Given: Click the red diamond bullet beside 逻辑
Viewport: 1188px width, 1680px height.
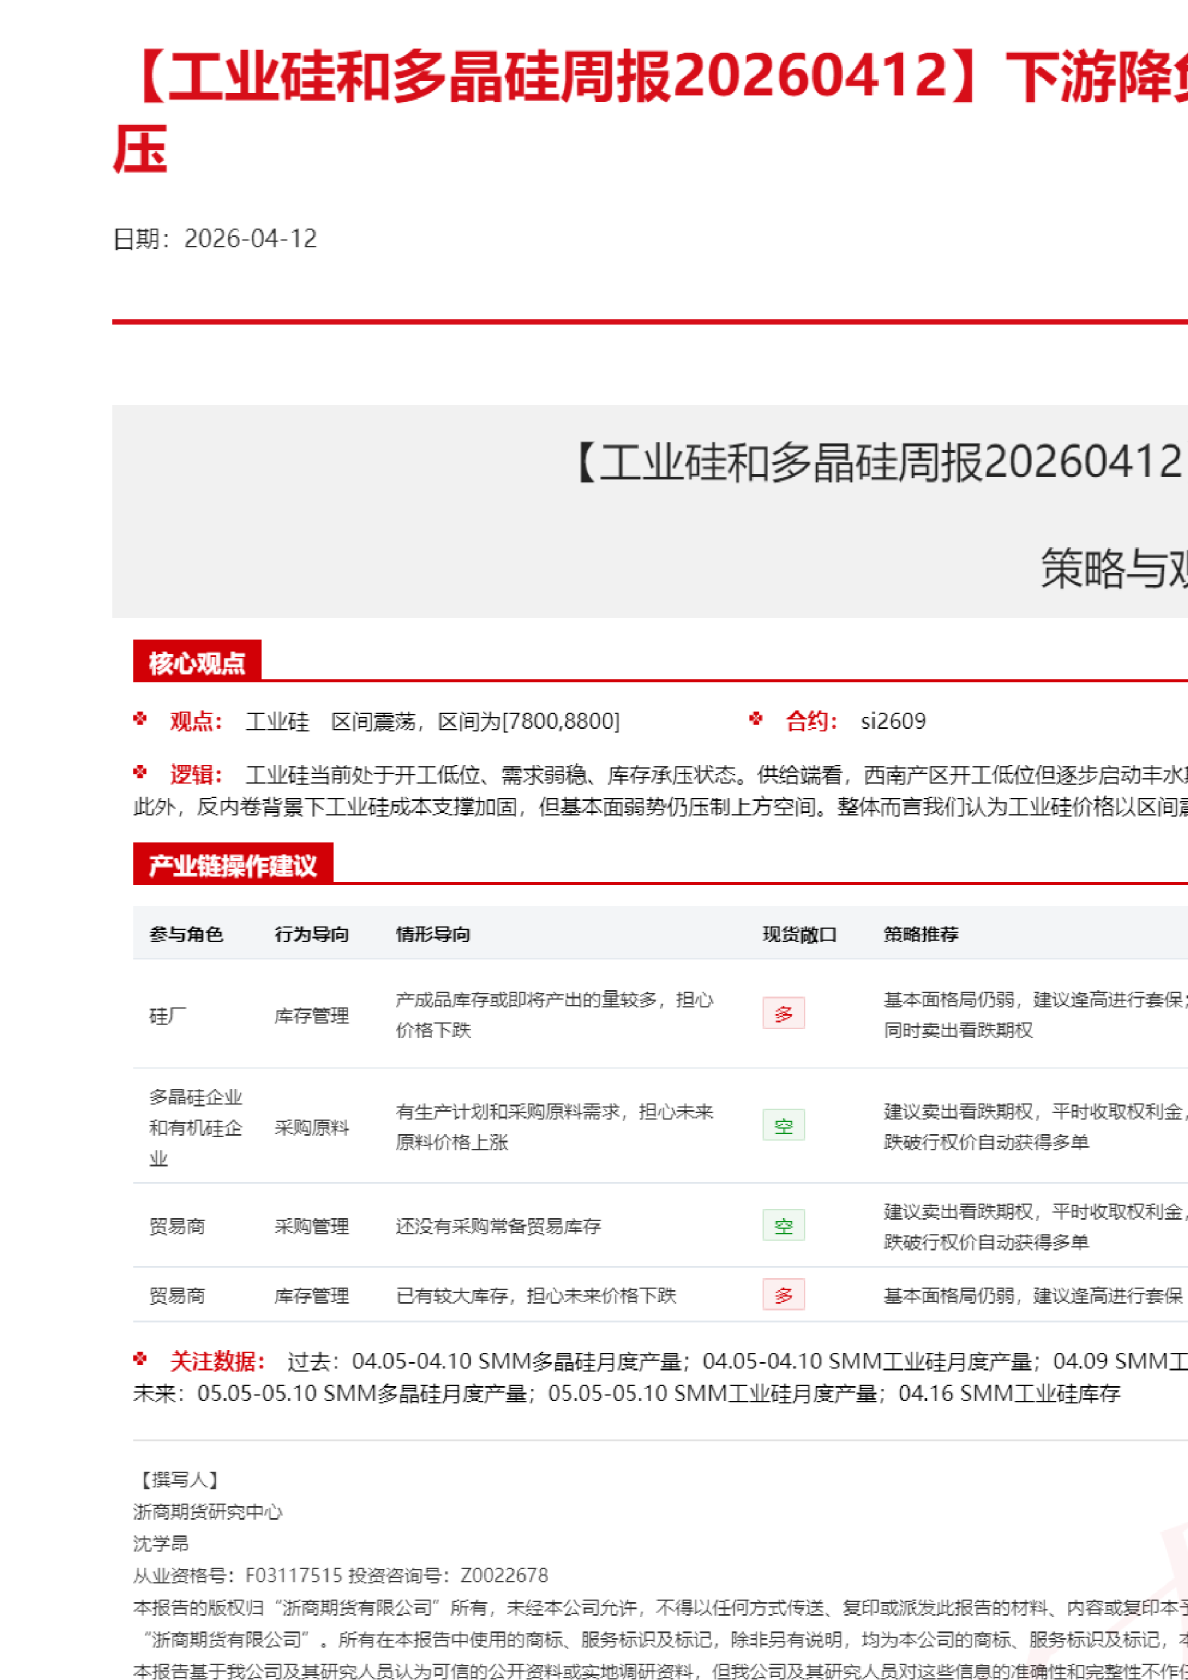Looking at the screenshot, I should tap(140, 773).
